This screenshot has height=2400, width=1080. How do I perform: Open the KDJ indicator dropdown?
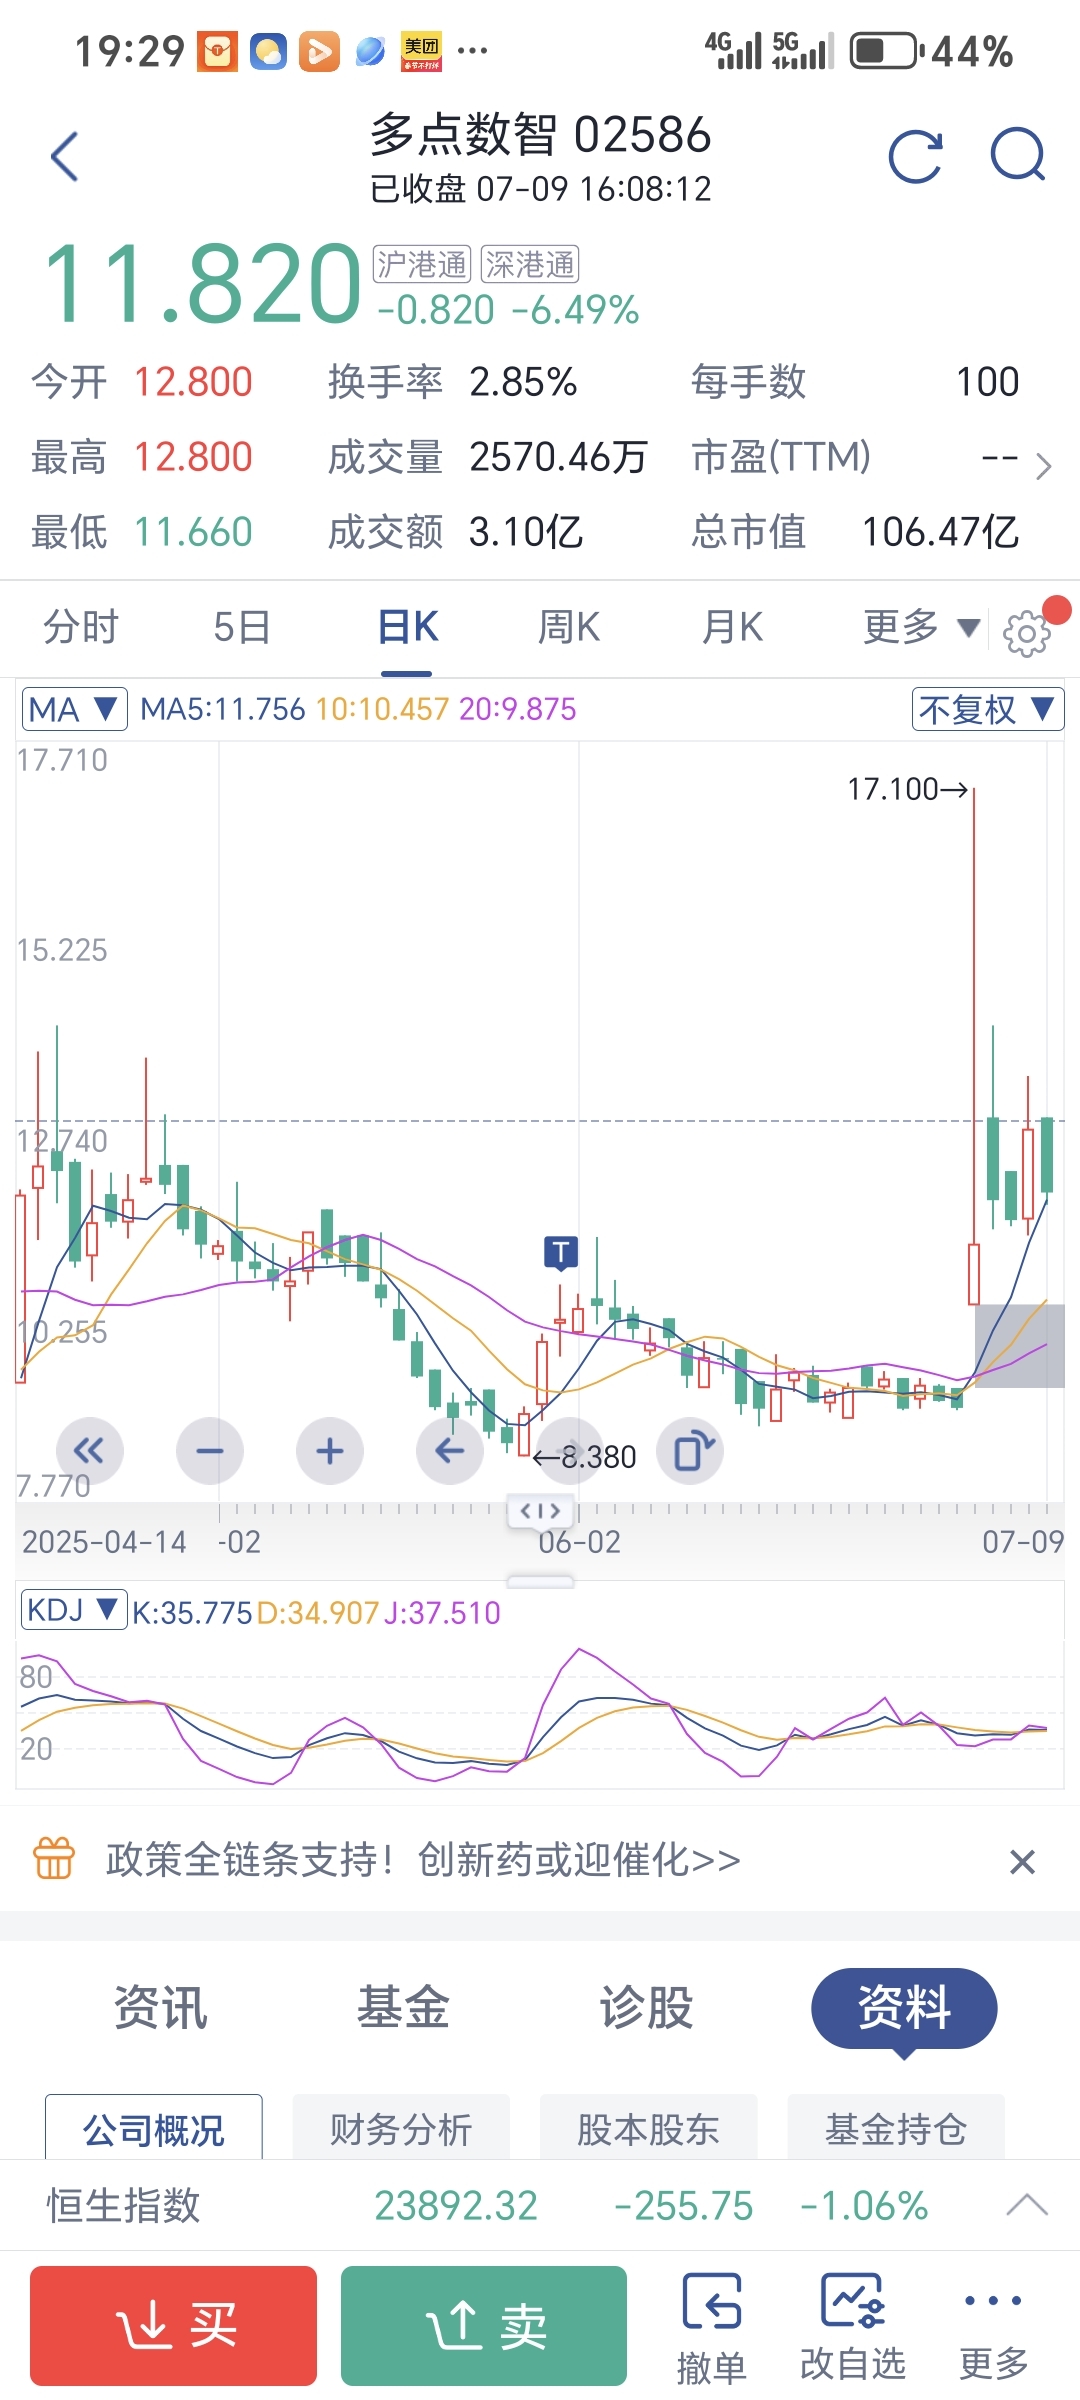coord(74,1610)
